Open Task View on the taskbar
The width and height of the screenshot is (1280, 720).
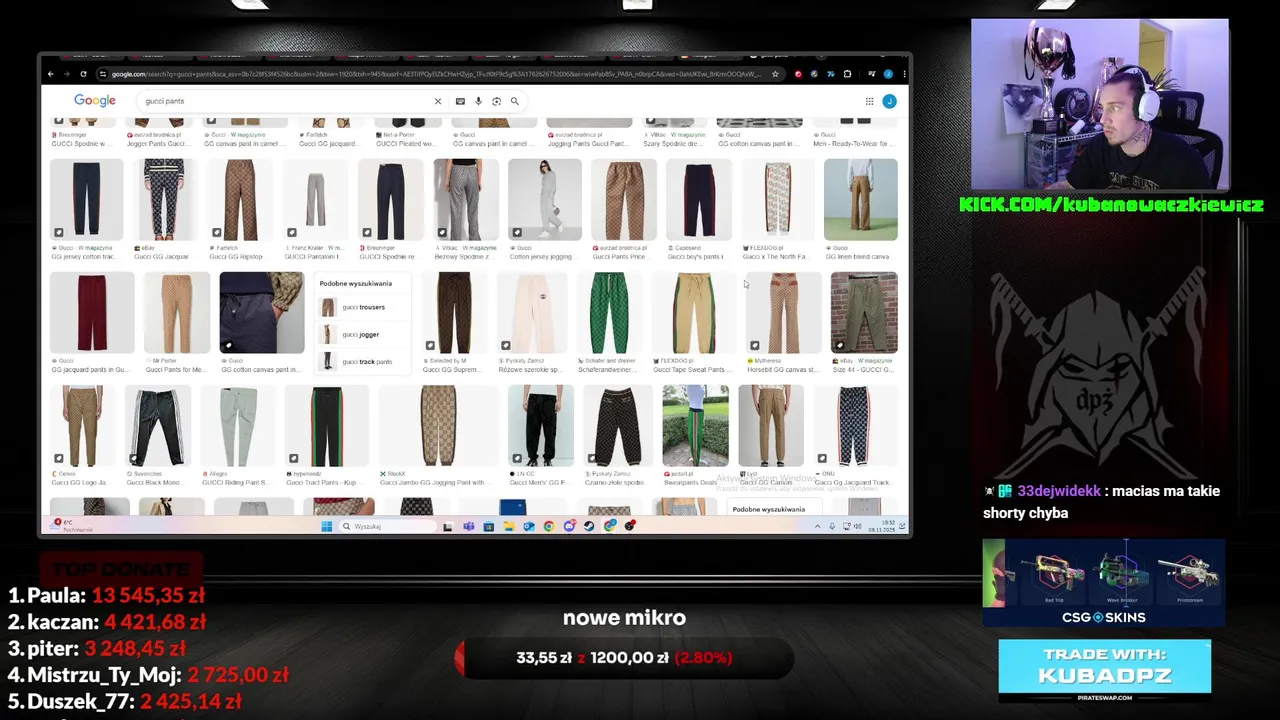click(x=448, y=526)
